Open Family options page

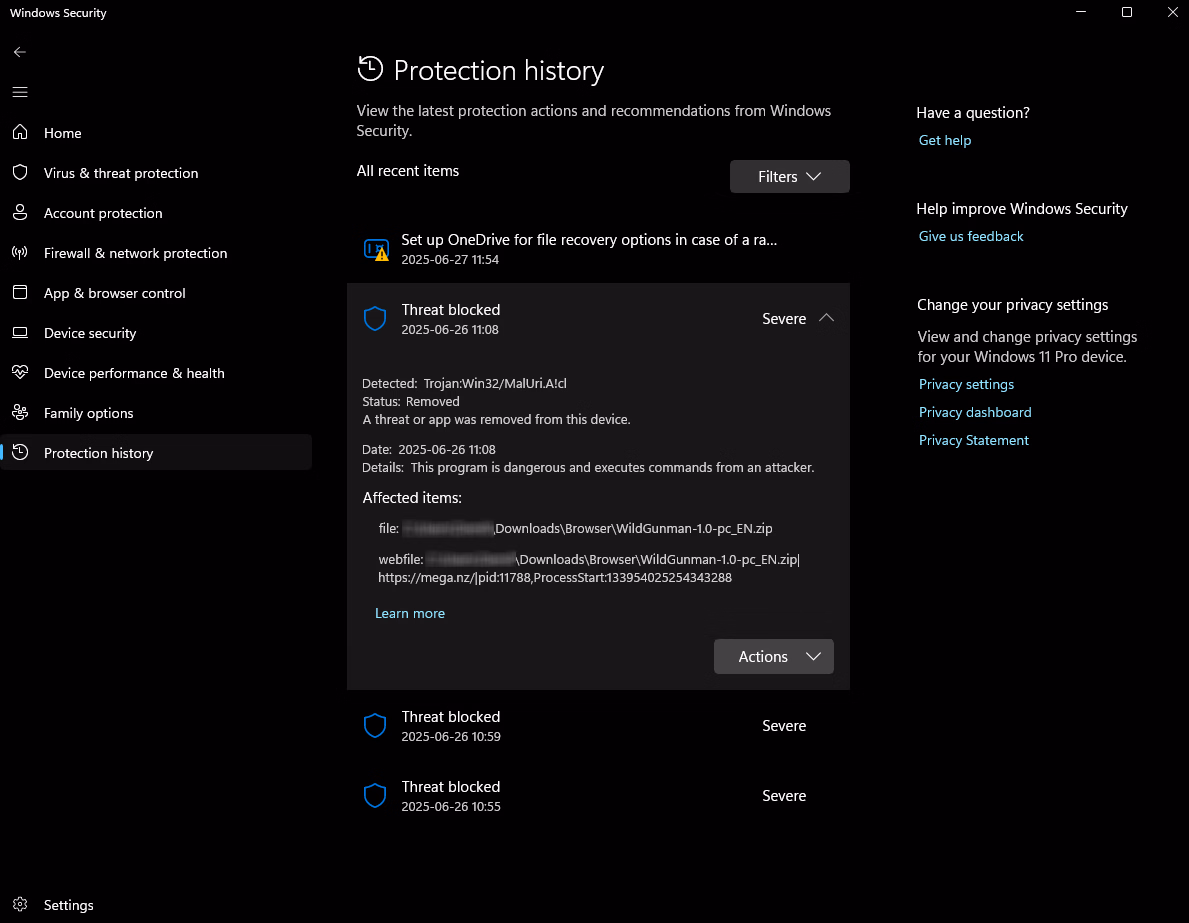pyautogui.click(x=155, y=413)
